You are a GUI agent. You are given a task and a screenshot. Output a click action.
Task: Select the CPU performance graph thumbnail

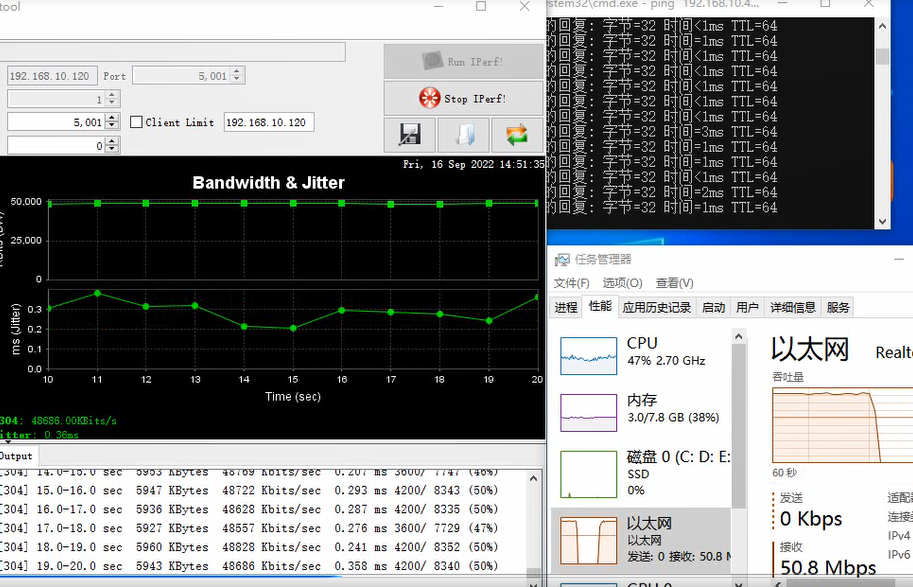click(589, 356)
